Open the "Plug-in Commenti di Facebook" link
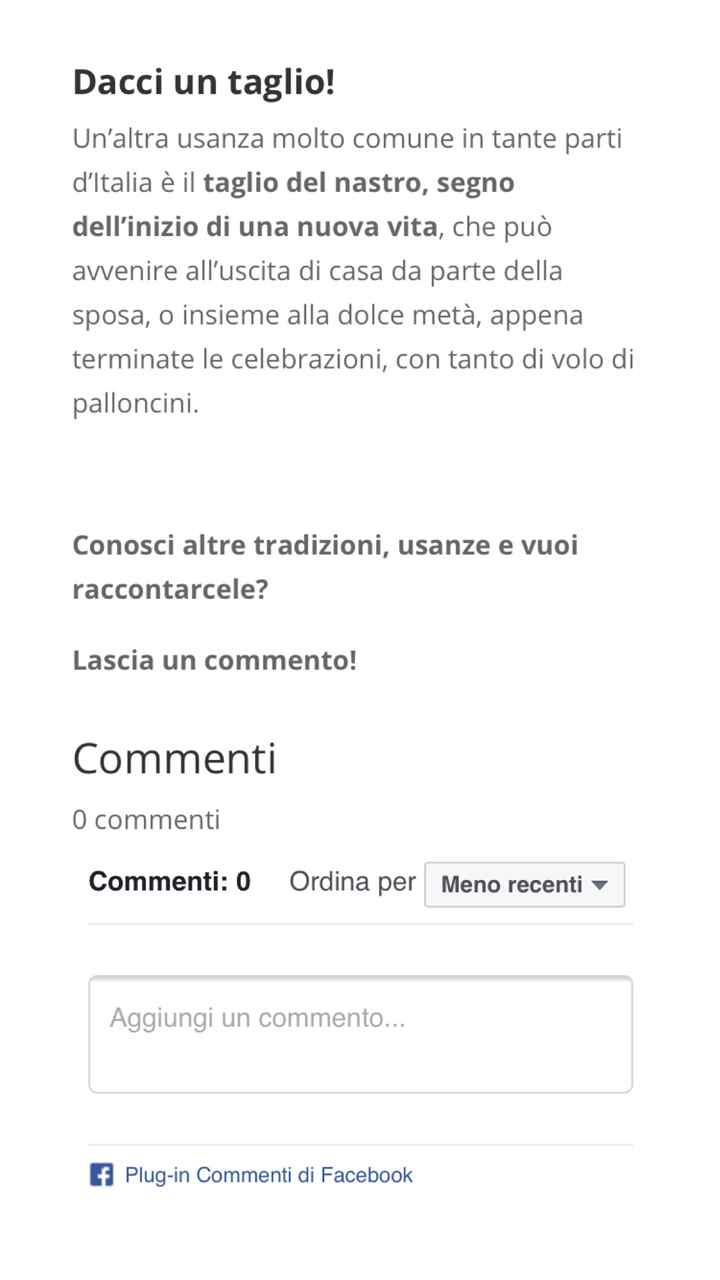This screenshot has height=1280, width=720. (266, 1174)
